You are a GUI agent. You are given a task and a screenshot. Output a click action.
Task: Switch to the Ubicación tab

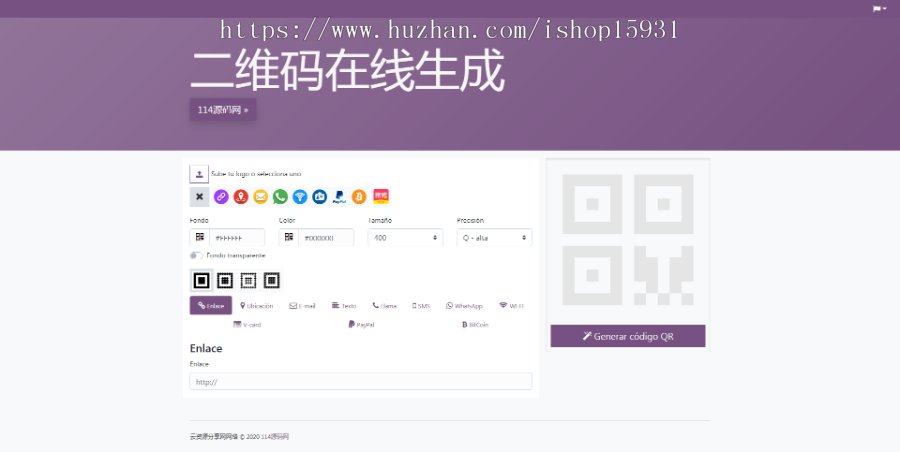[257, 306]
